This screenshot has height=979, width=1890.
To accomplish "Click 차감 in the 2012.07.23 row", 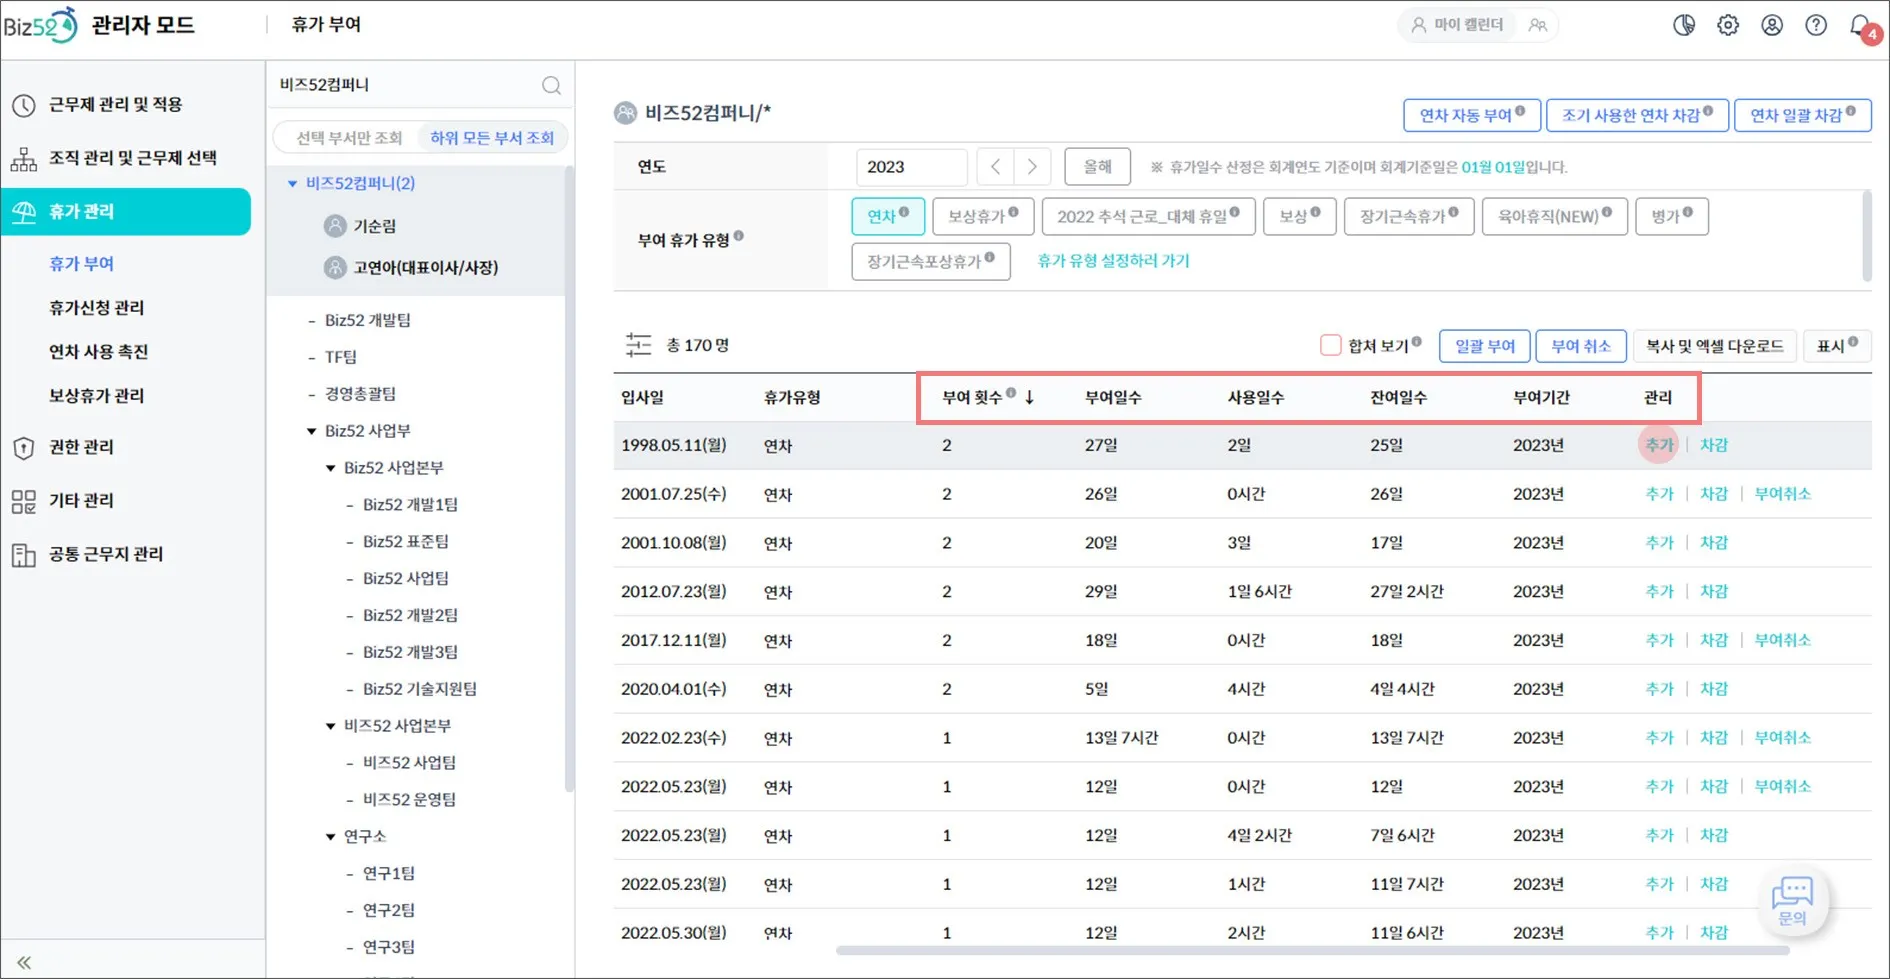I will tap(1714, 591).
